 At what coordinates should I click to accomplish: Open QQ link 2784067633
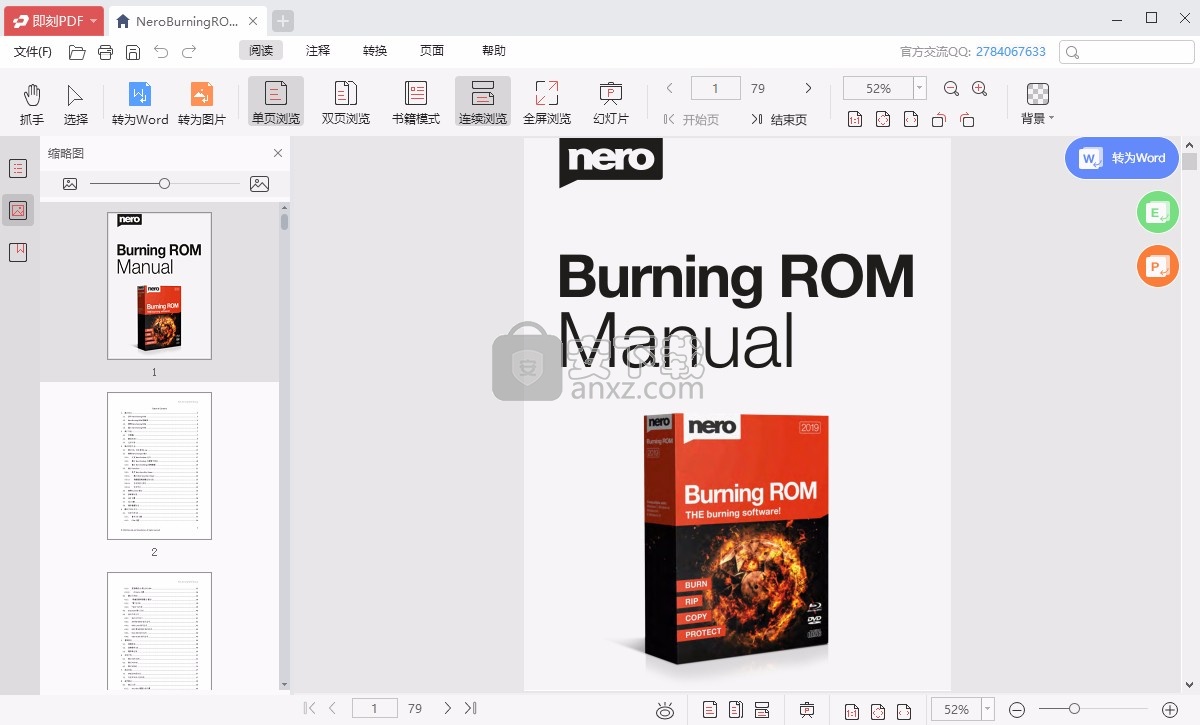pyautogui.click(x=1011, y=52)
